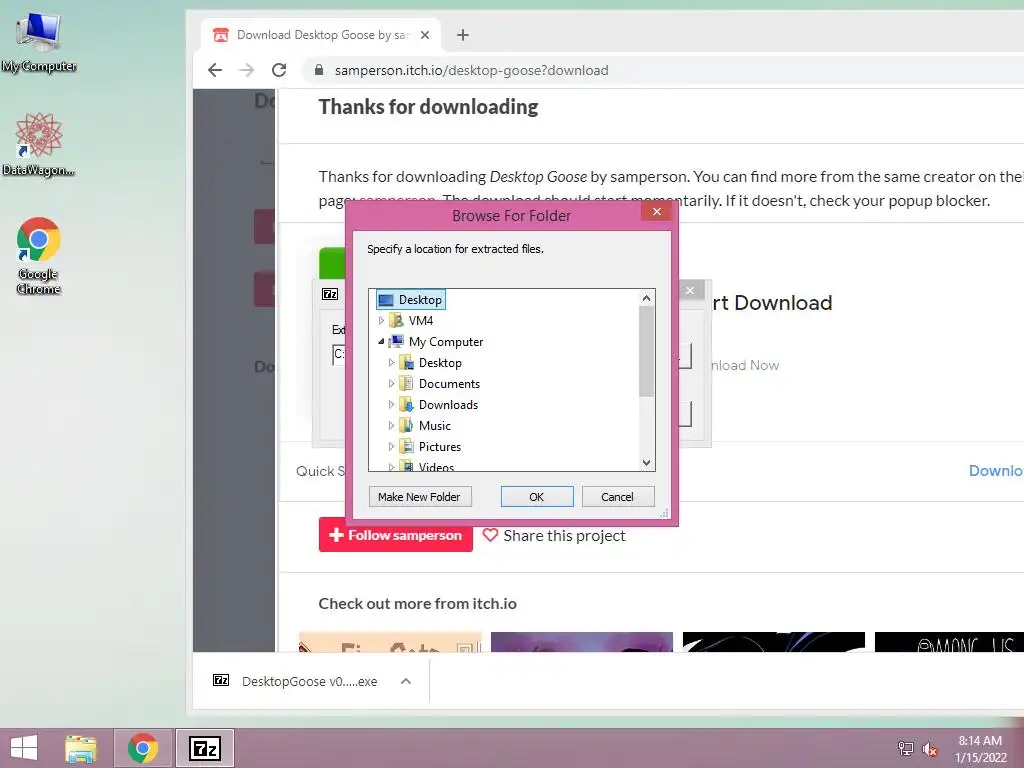Click the network tray icon
1024x768 pixels.
905,749
